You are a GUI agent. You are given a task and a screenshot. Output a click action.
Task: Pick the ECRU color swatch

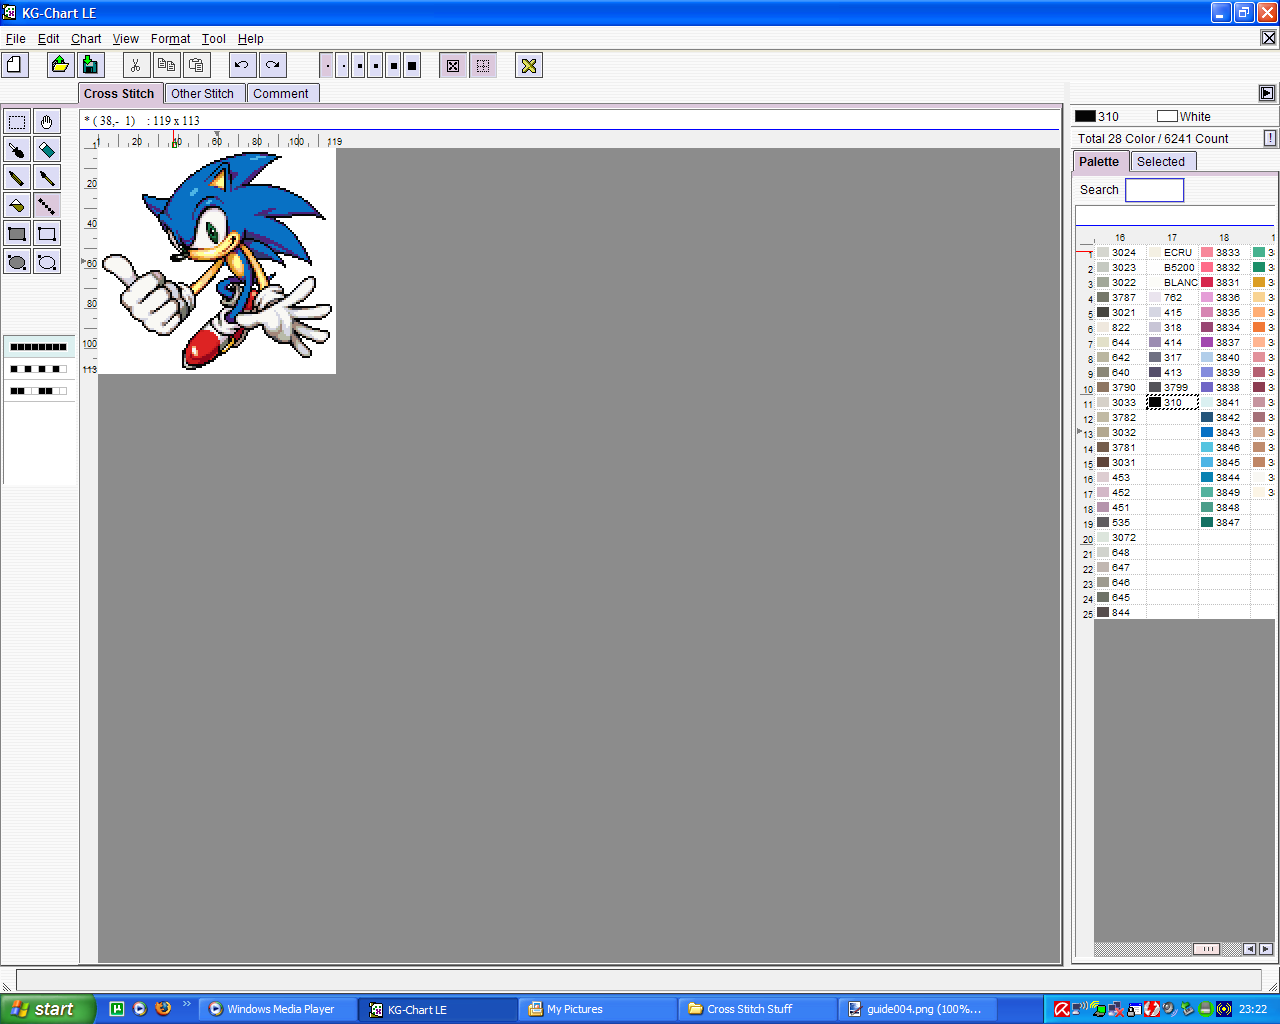tap(1172, 252)
